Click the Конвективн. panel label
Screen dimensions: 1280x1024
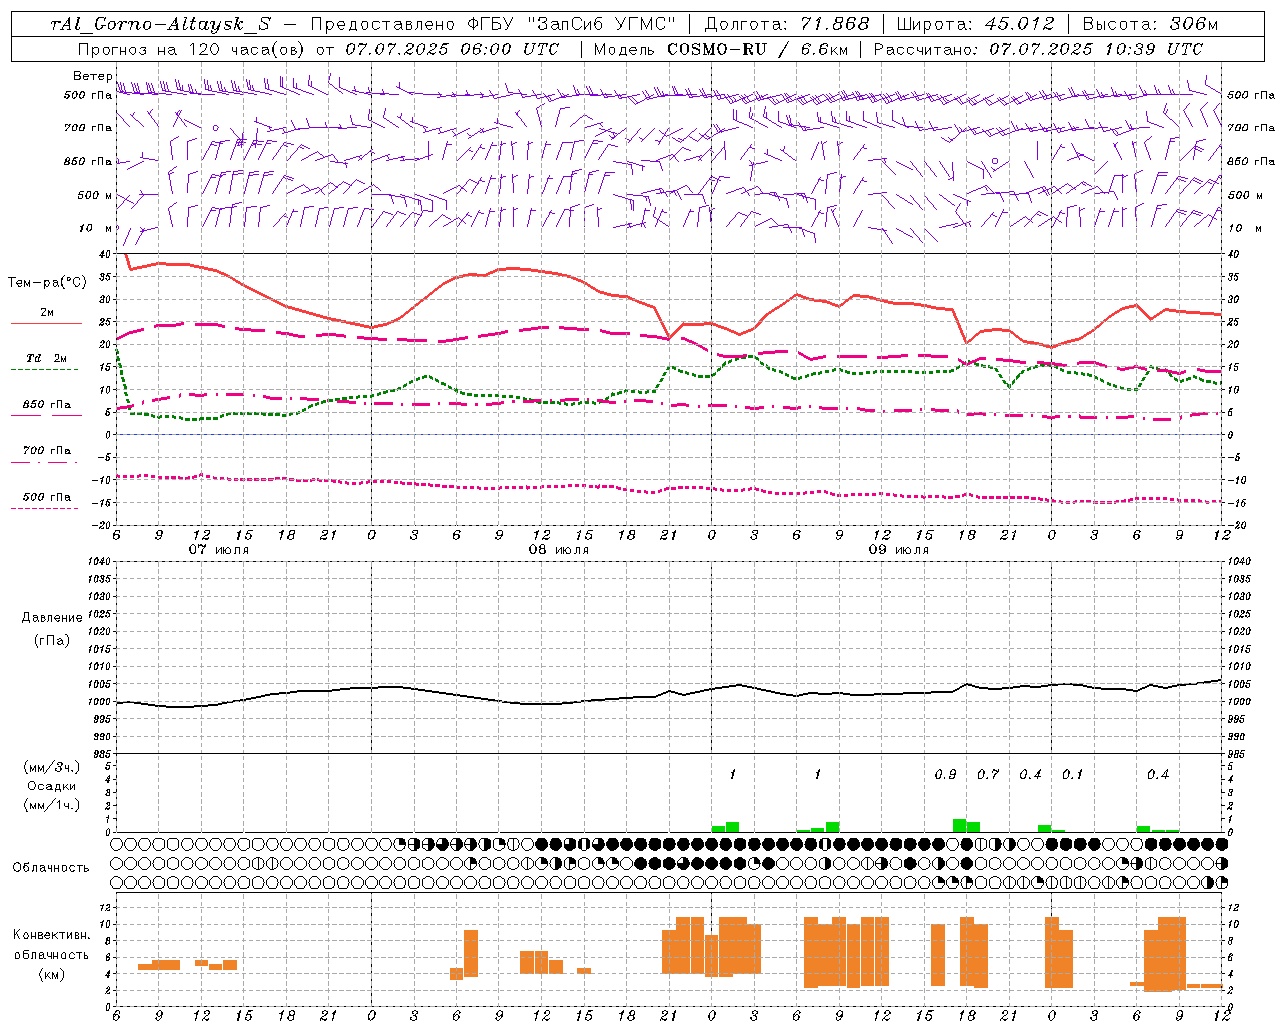(52, 935)
